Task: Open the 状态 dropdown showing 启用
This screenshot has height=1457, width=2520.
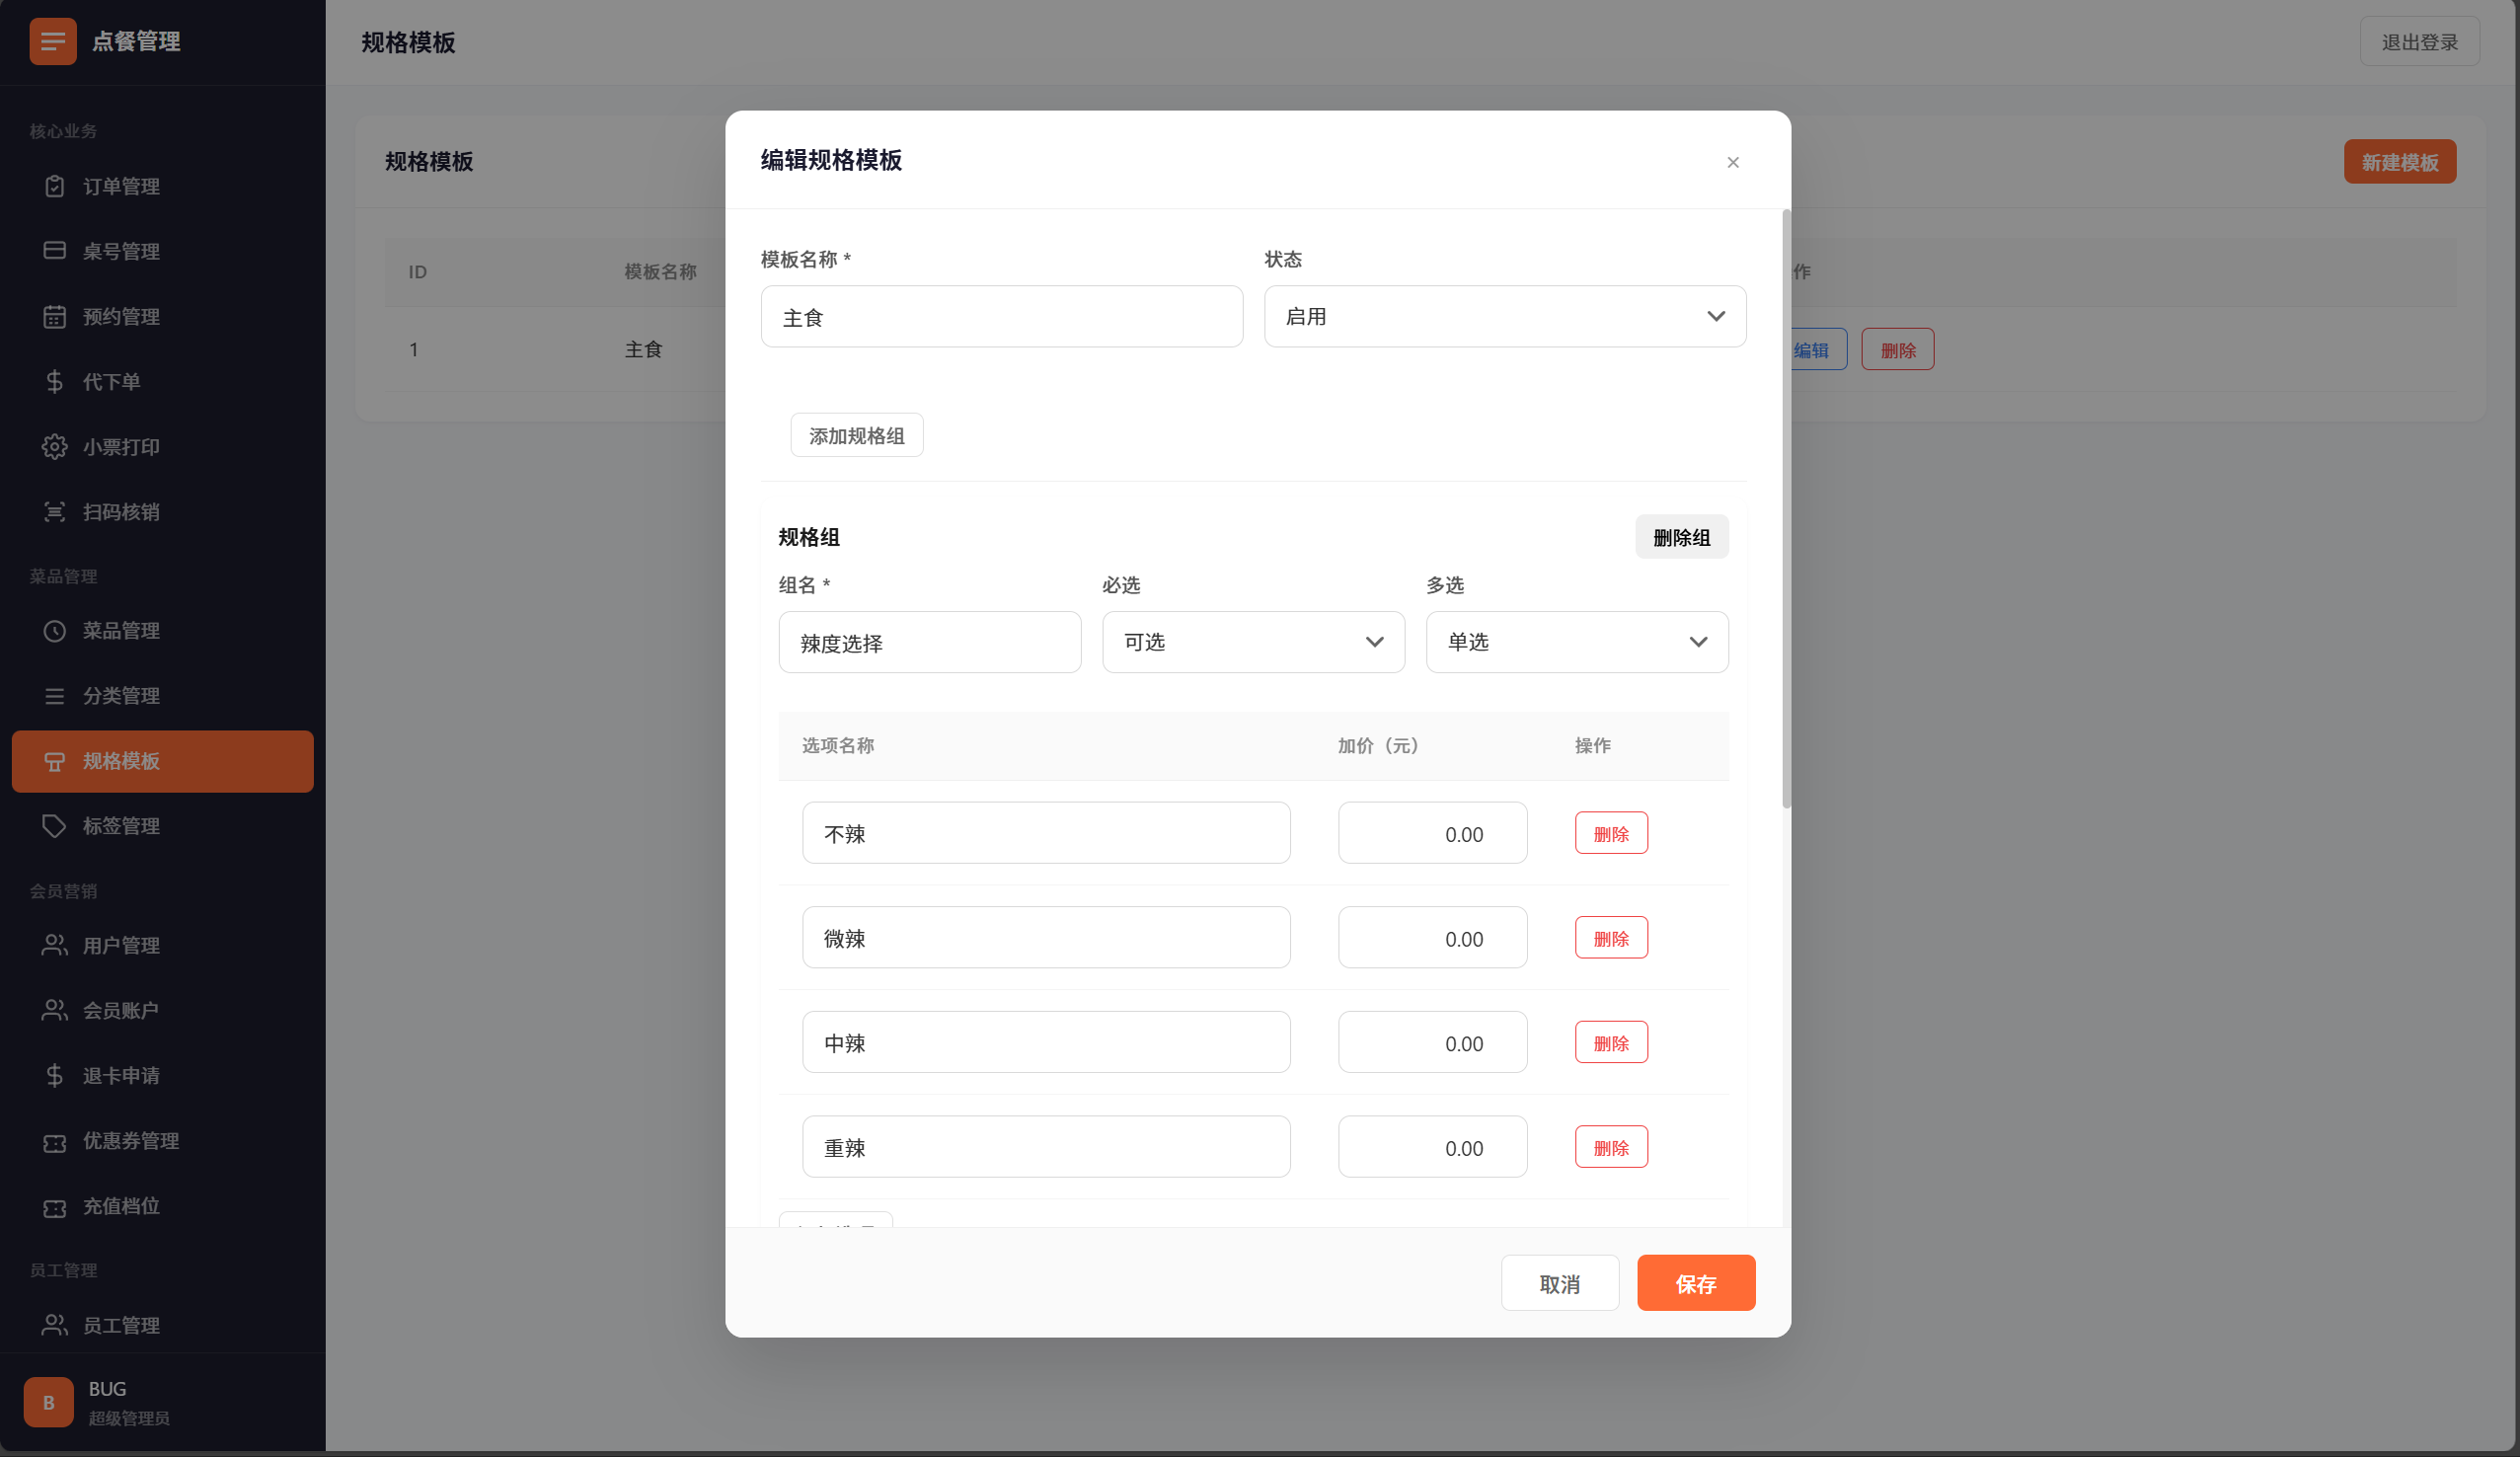Action: click(1504, 316)
